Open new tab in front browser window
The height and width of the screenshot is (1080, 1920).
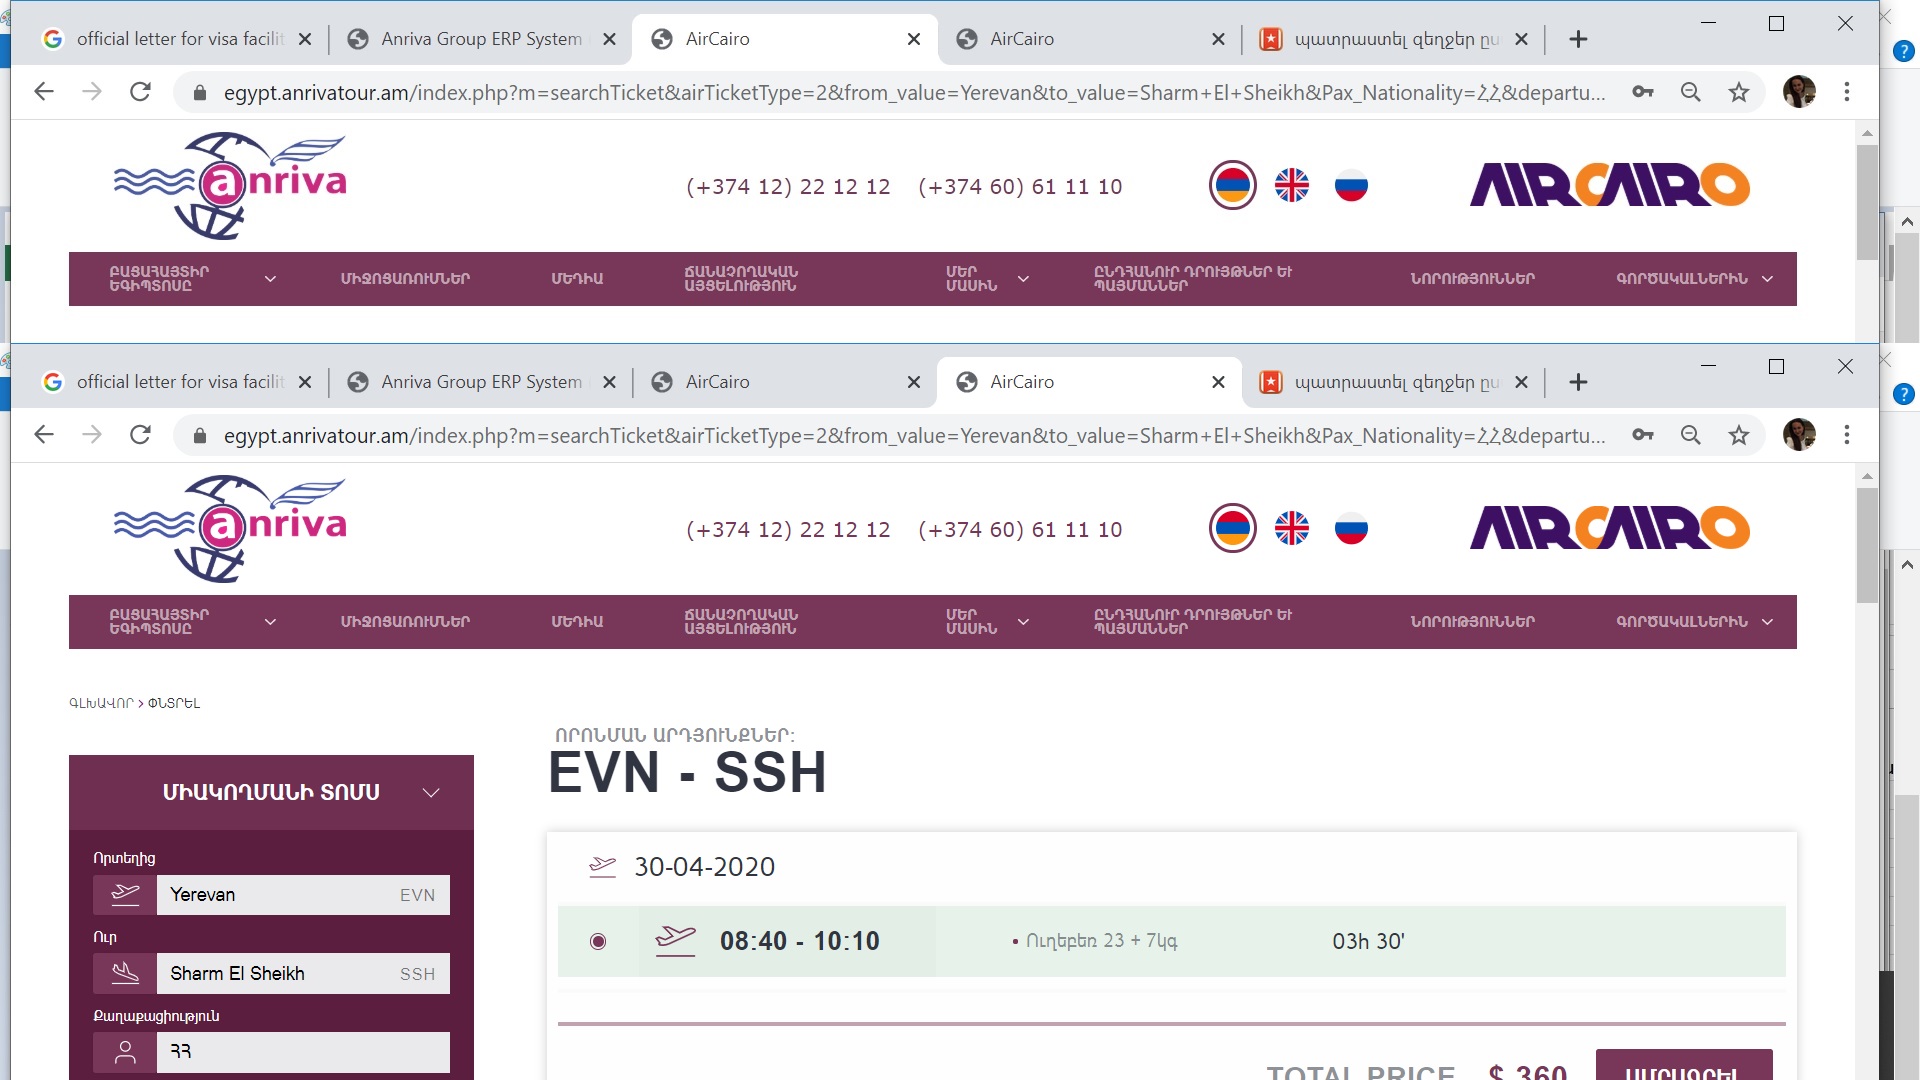click(1578, 382)
